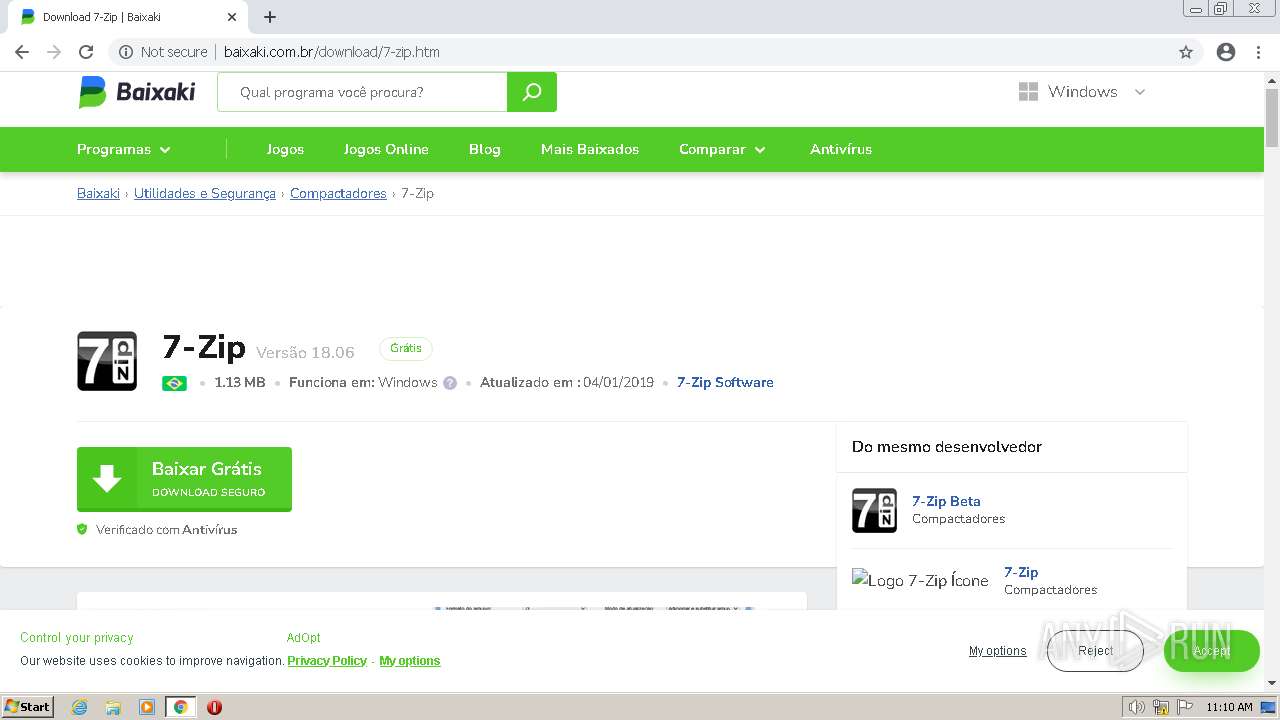The width and height of the screenshot is (1280, 720).
Task: Open the media player taskbar icon
Action: point(147,707)
